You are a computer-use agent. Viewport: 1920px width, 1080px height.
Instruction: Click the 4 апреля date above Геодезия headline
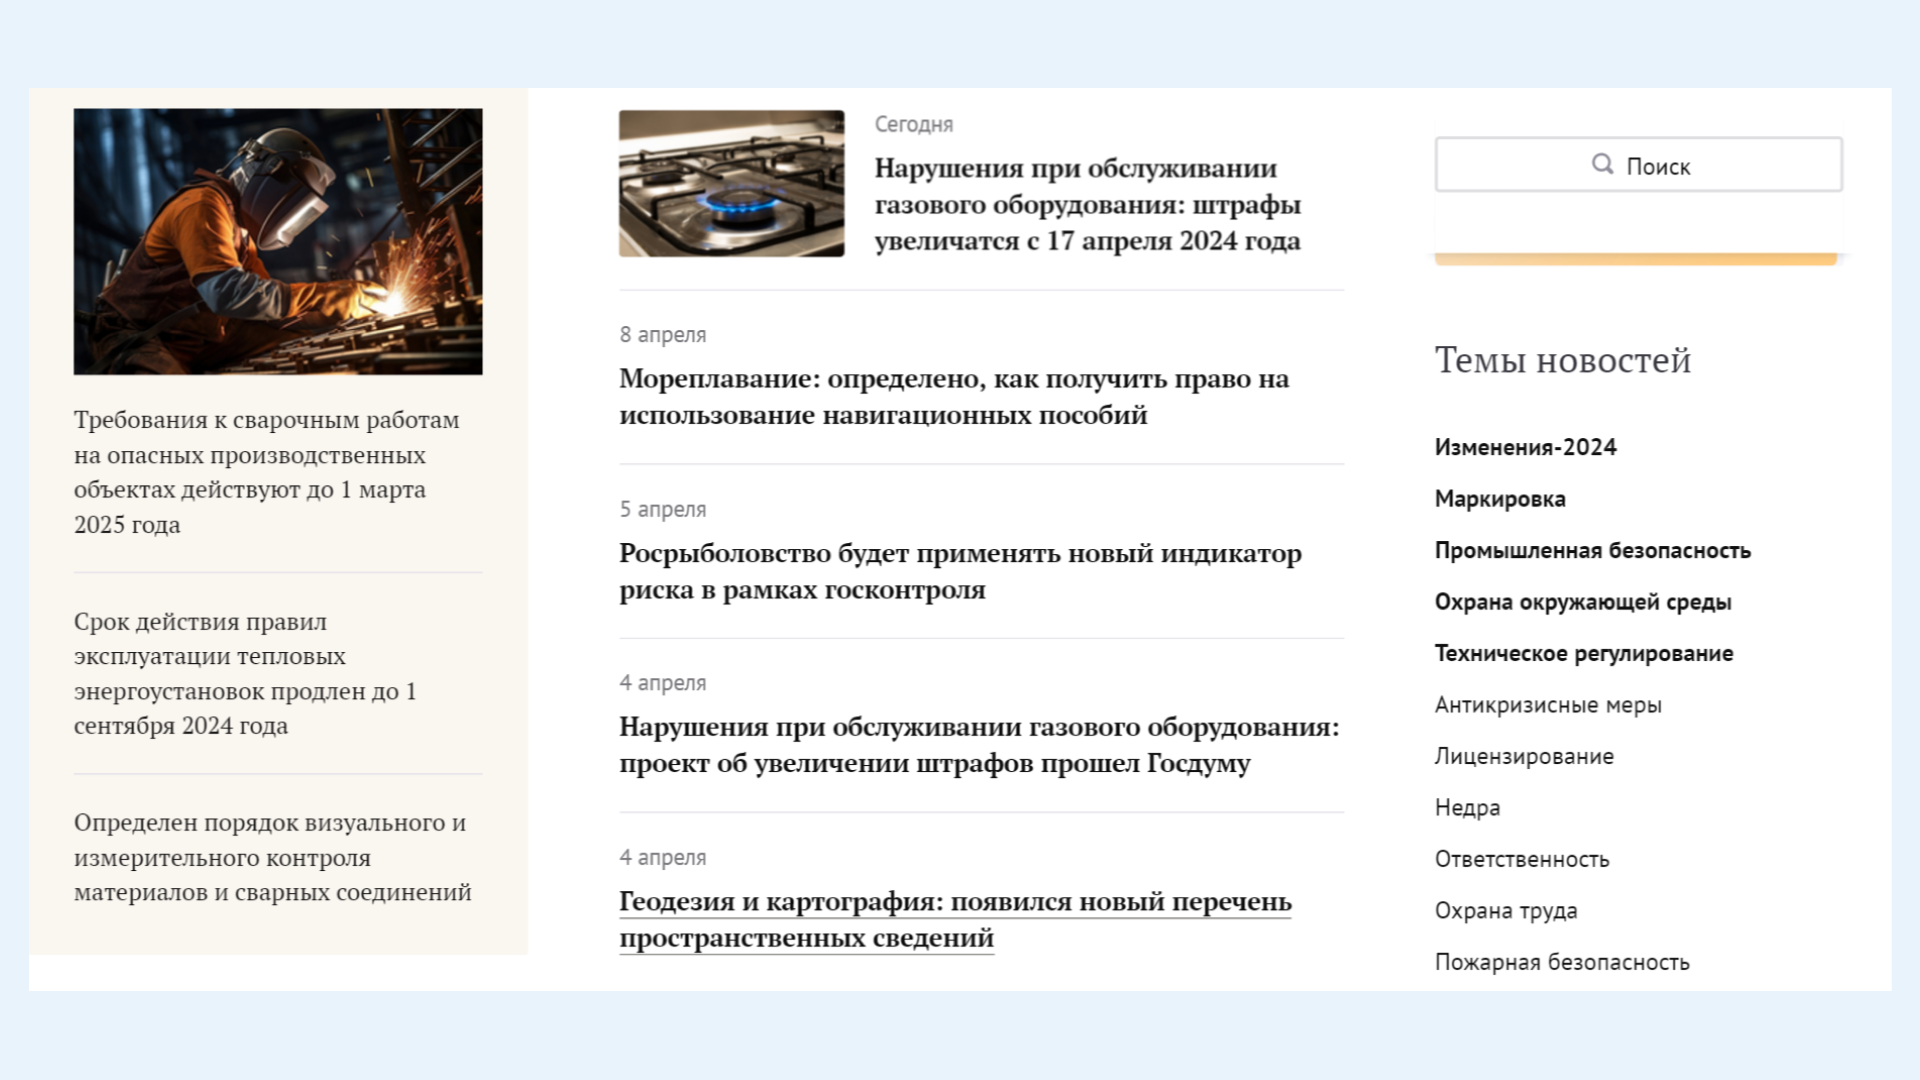[x=662, y=857]
